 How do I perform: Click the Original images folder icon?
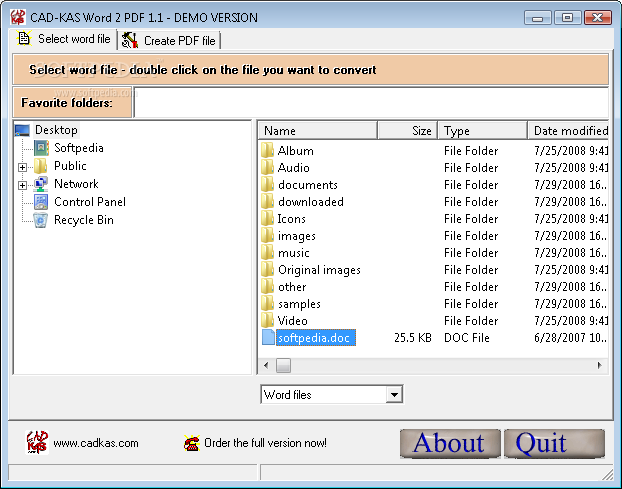pyautogui.click(x=268, y=270)
